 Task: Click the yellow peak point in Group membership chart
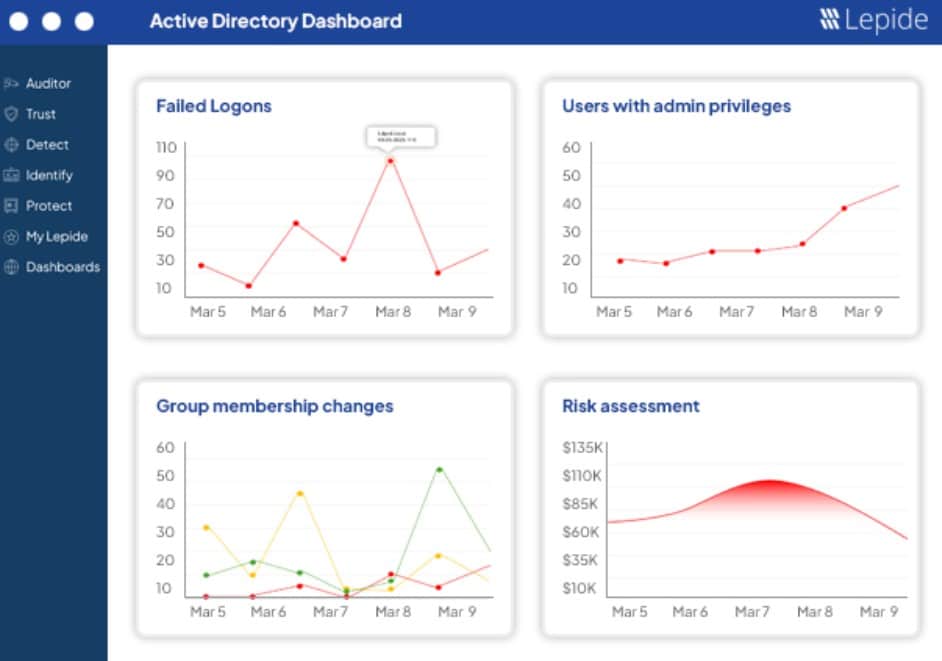(300, 493)
